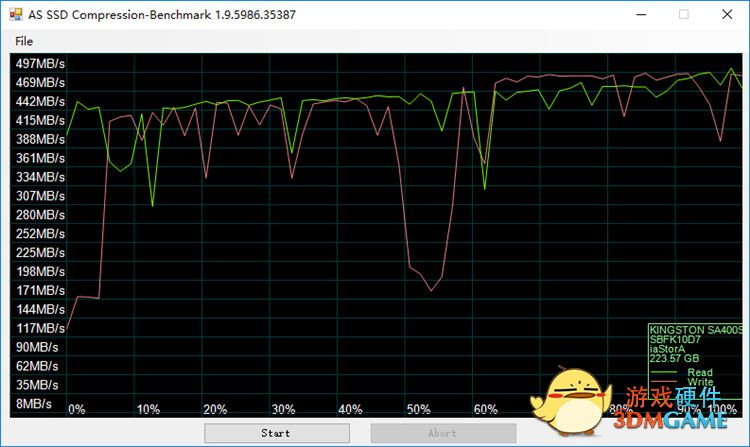Click the 415MB/s axis label
Screen dimensions: 750x447
(40, 120)
